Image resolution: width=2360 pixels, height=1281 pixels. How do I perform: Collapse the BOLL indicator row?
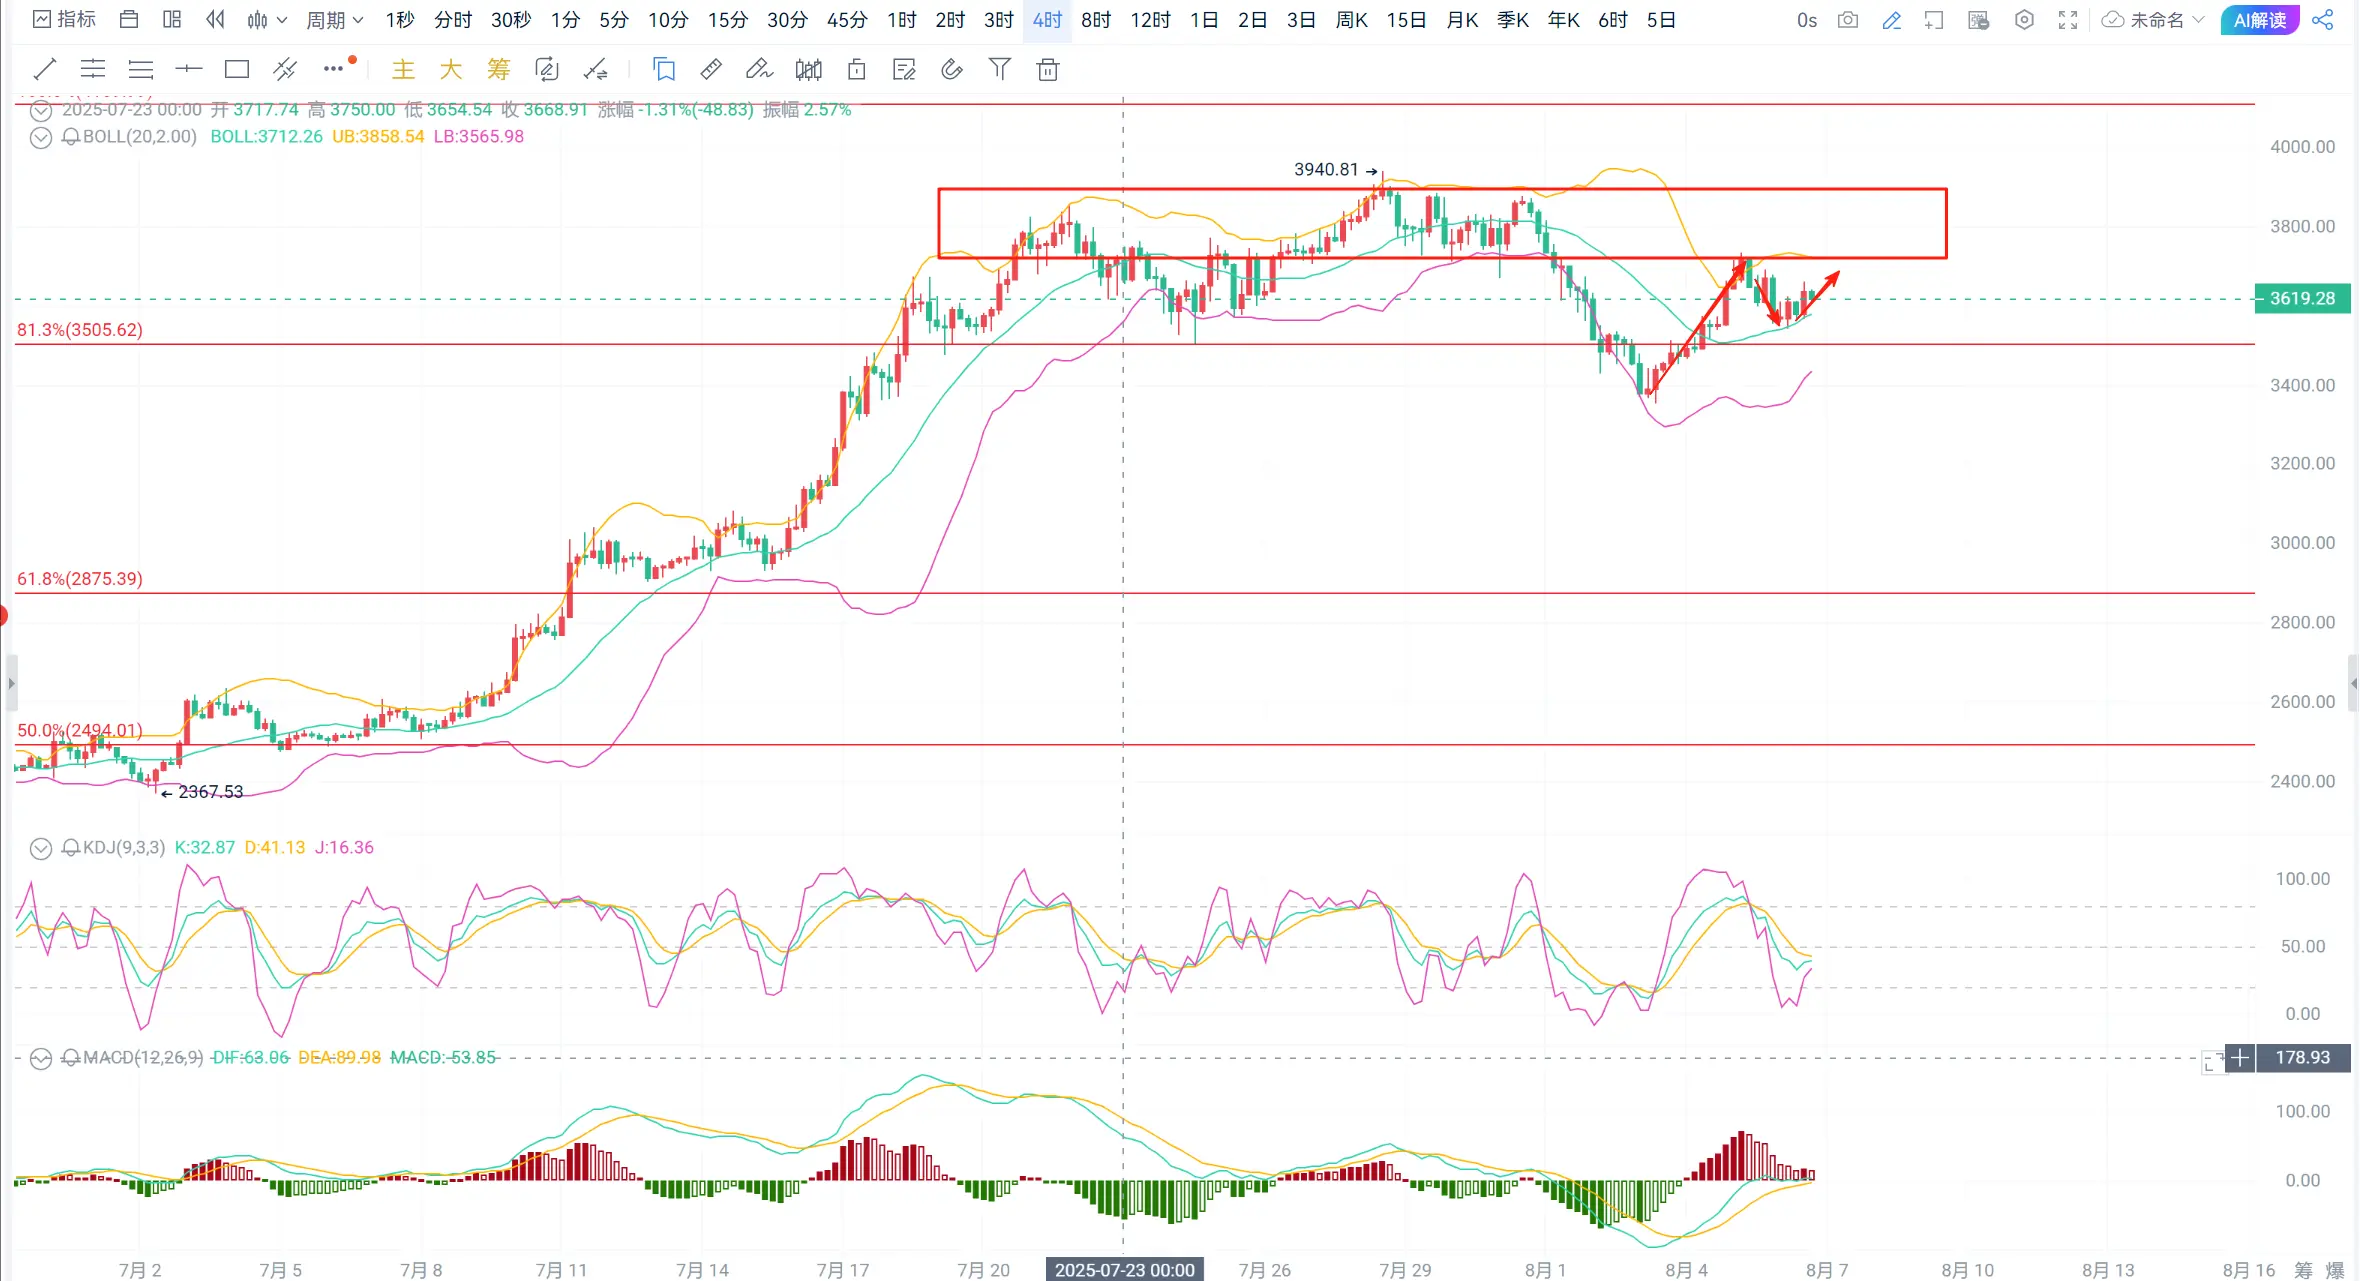coord(40,137)
